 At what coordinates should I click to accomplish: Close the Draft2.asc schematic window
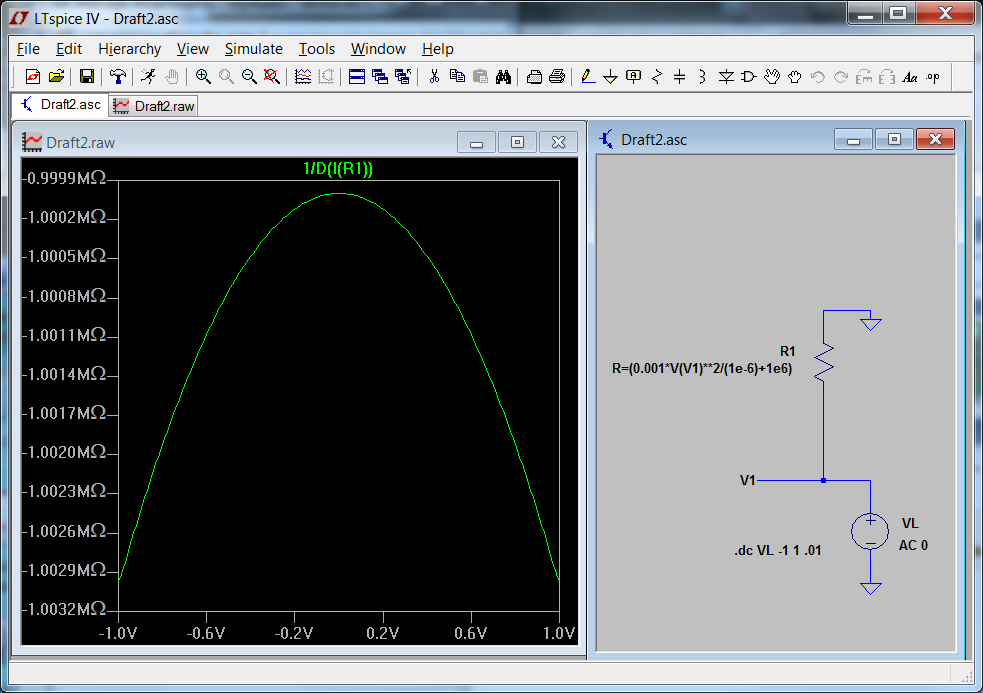[x=935, y=139]
